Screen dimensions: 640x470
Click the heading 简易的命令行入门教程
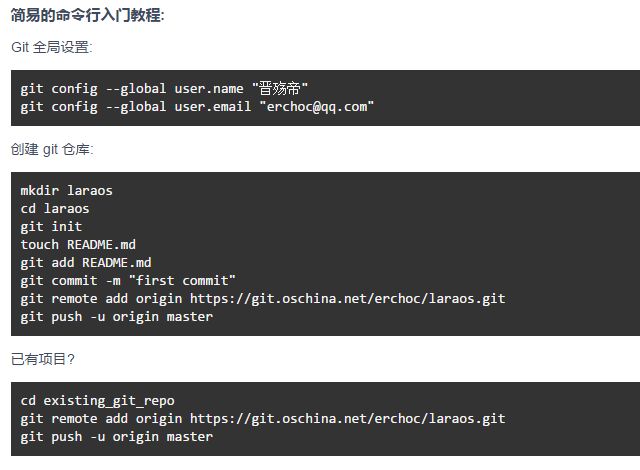87,16
